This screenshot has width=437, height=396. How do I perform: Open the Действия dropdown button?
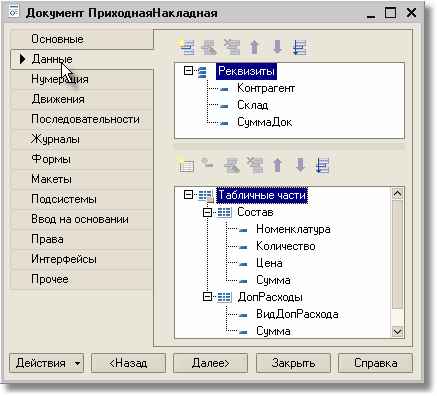click(x=46, y=363)
